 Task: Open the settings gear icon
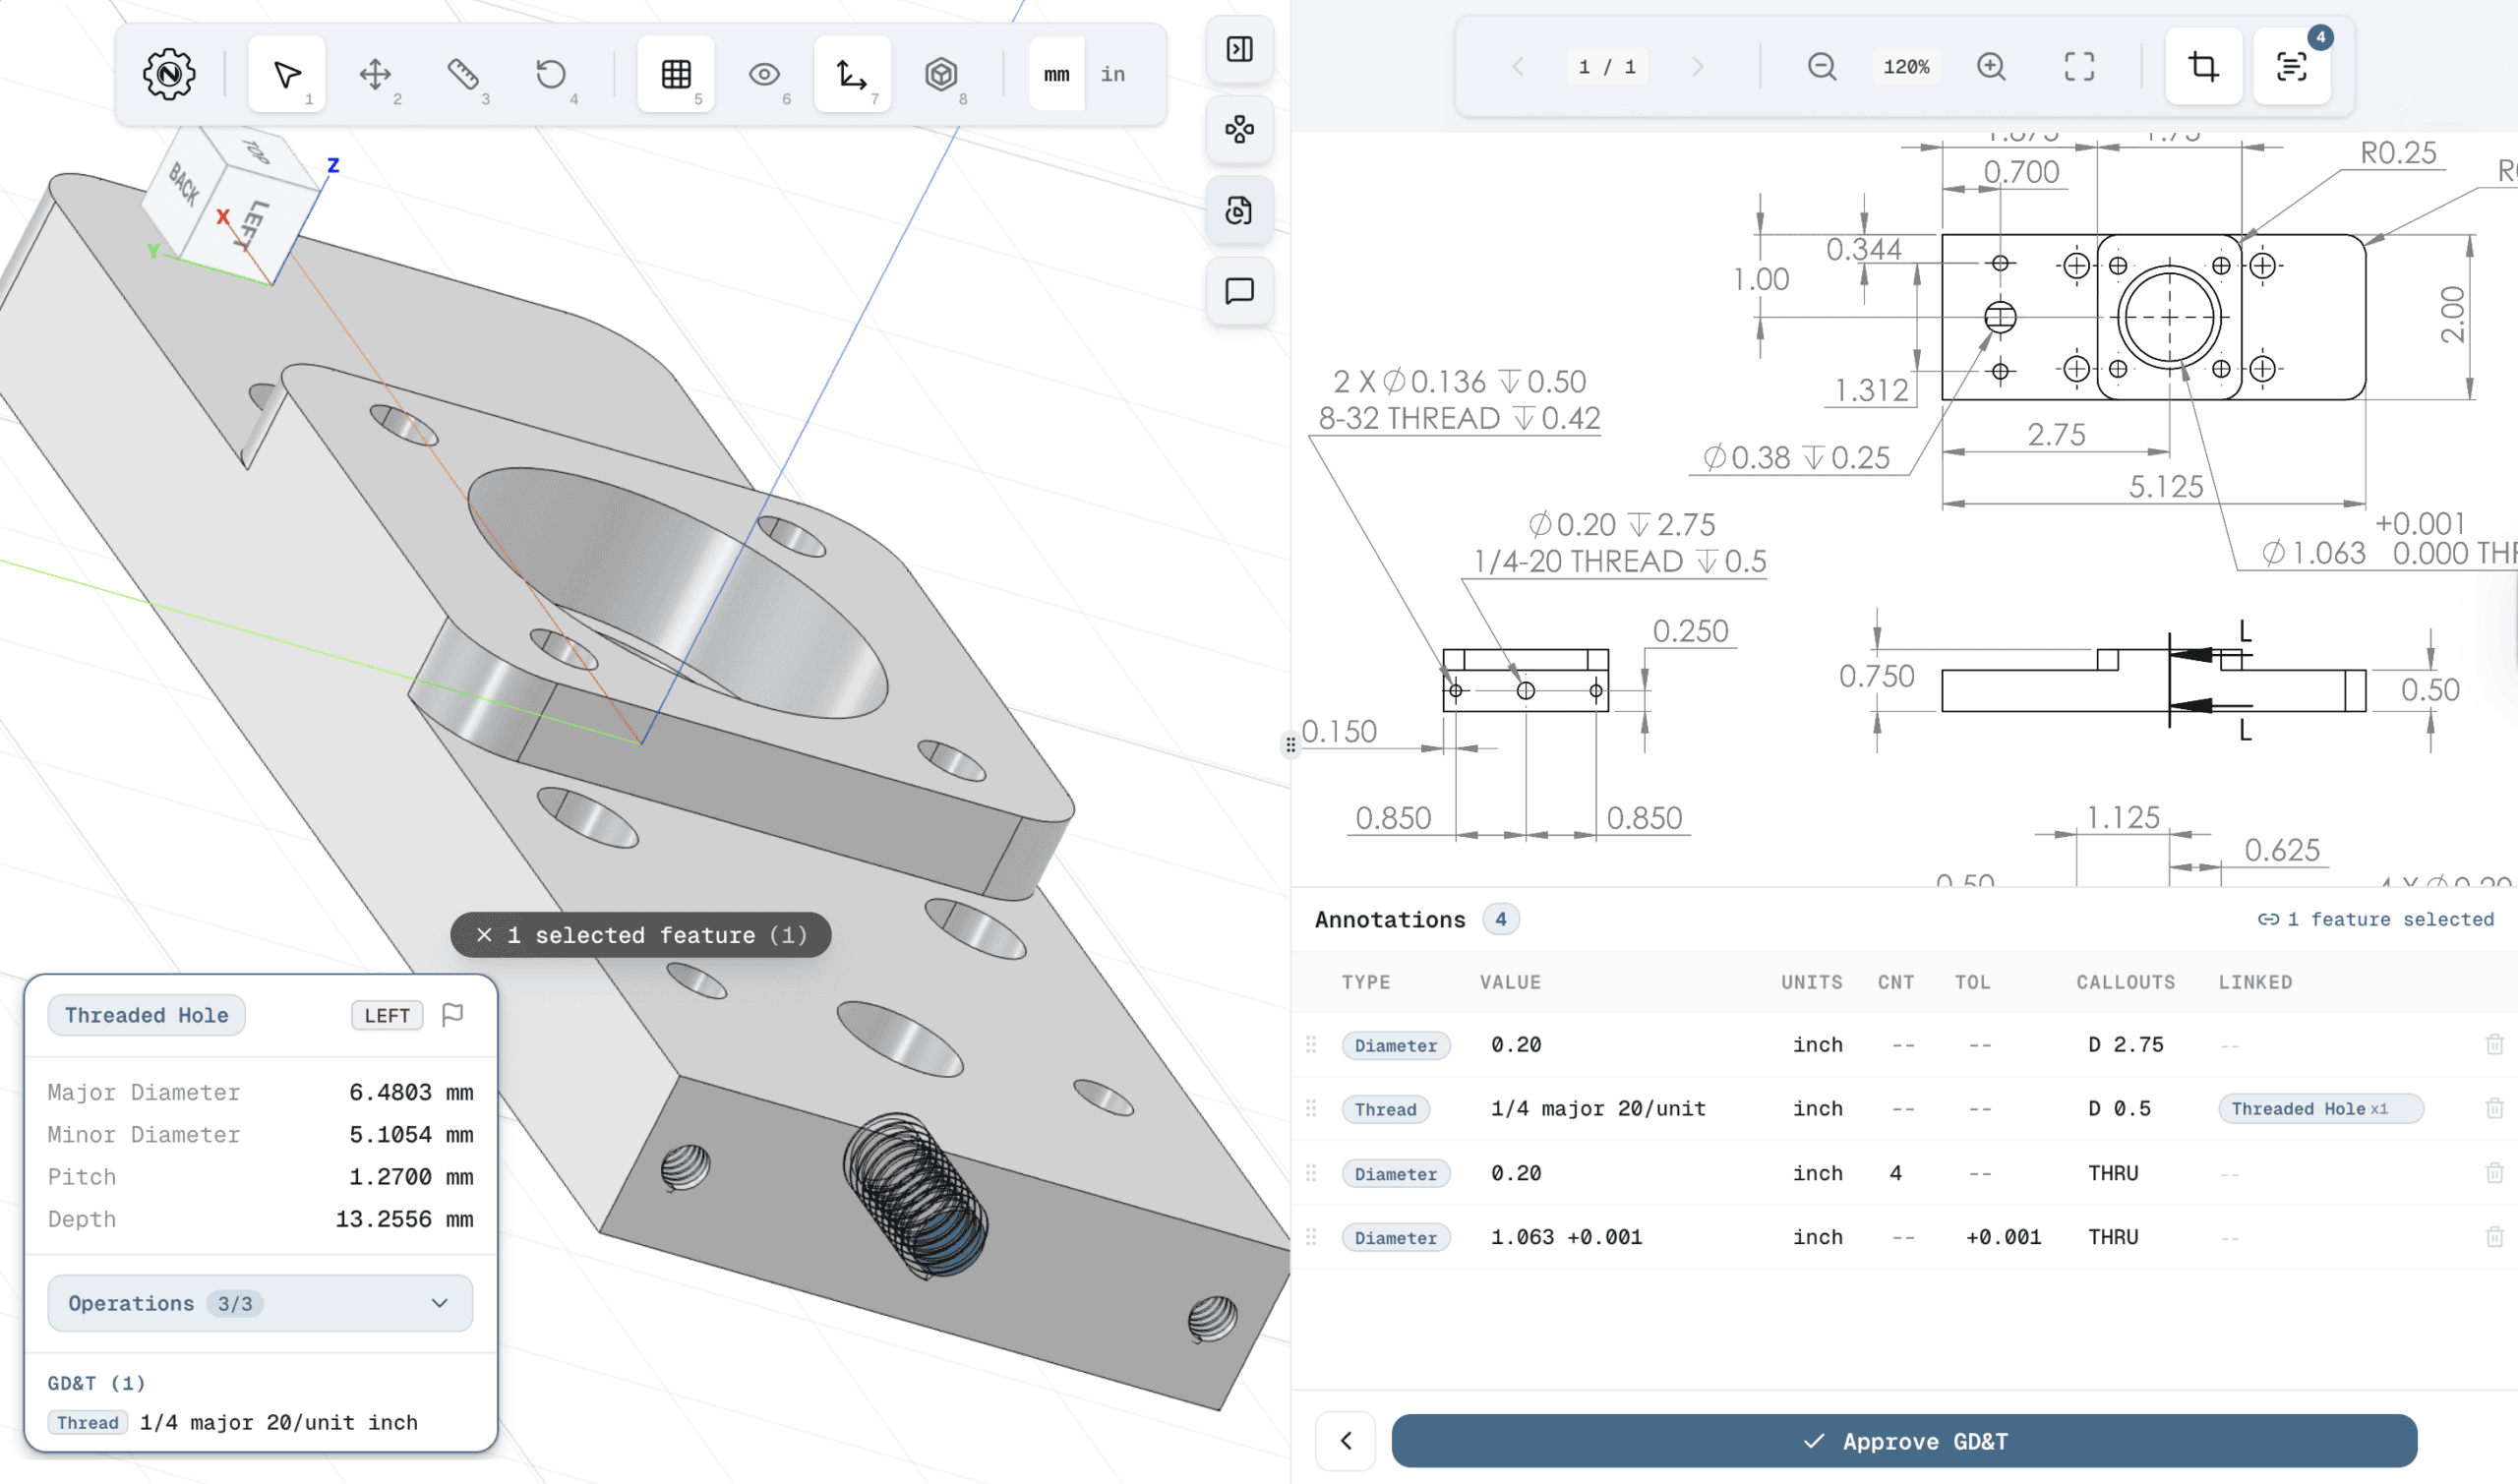(169, 74)
